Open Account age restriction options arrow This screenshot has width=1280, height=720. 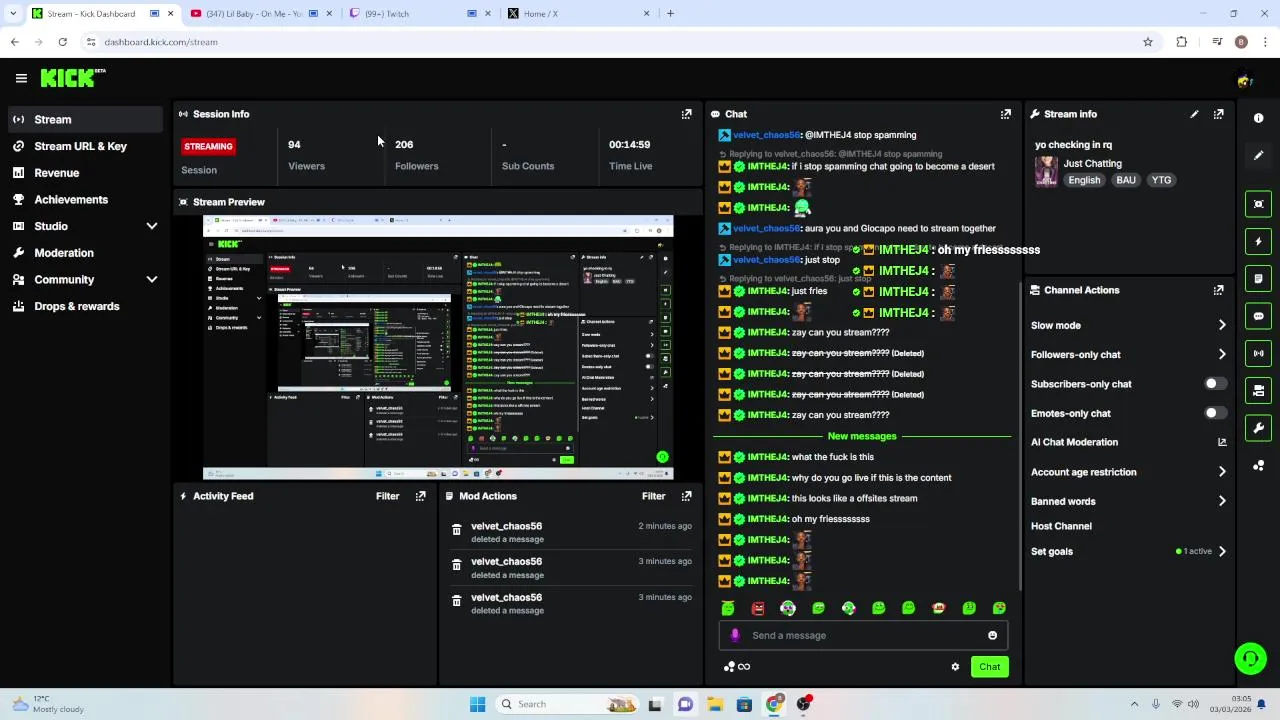[x=1222, y=472]
